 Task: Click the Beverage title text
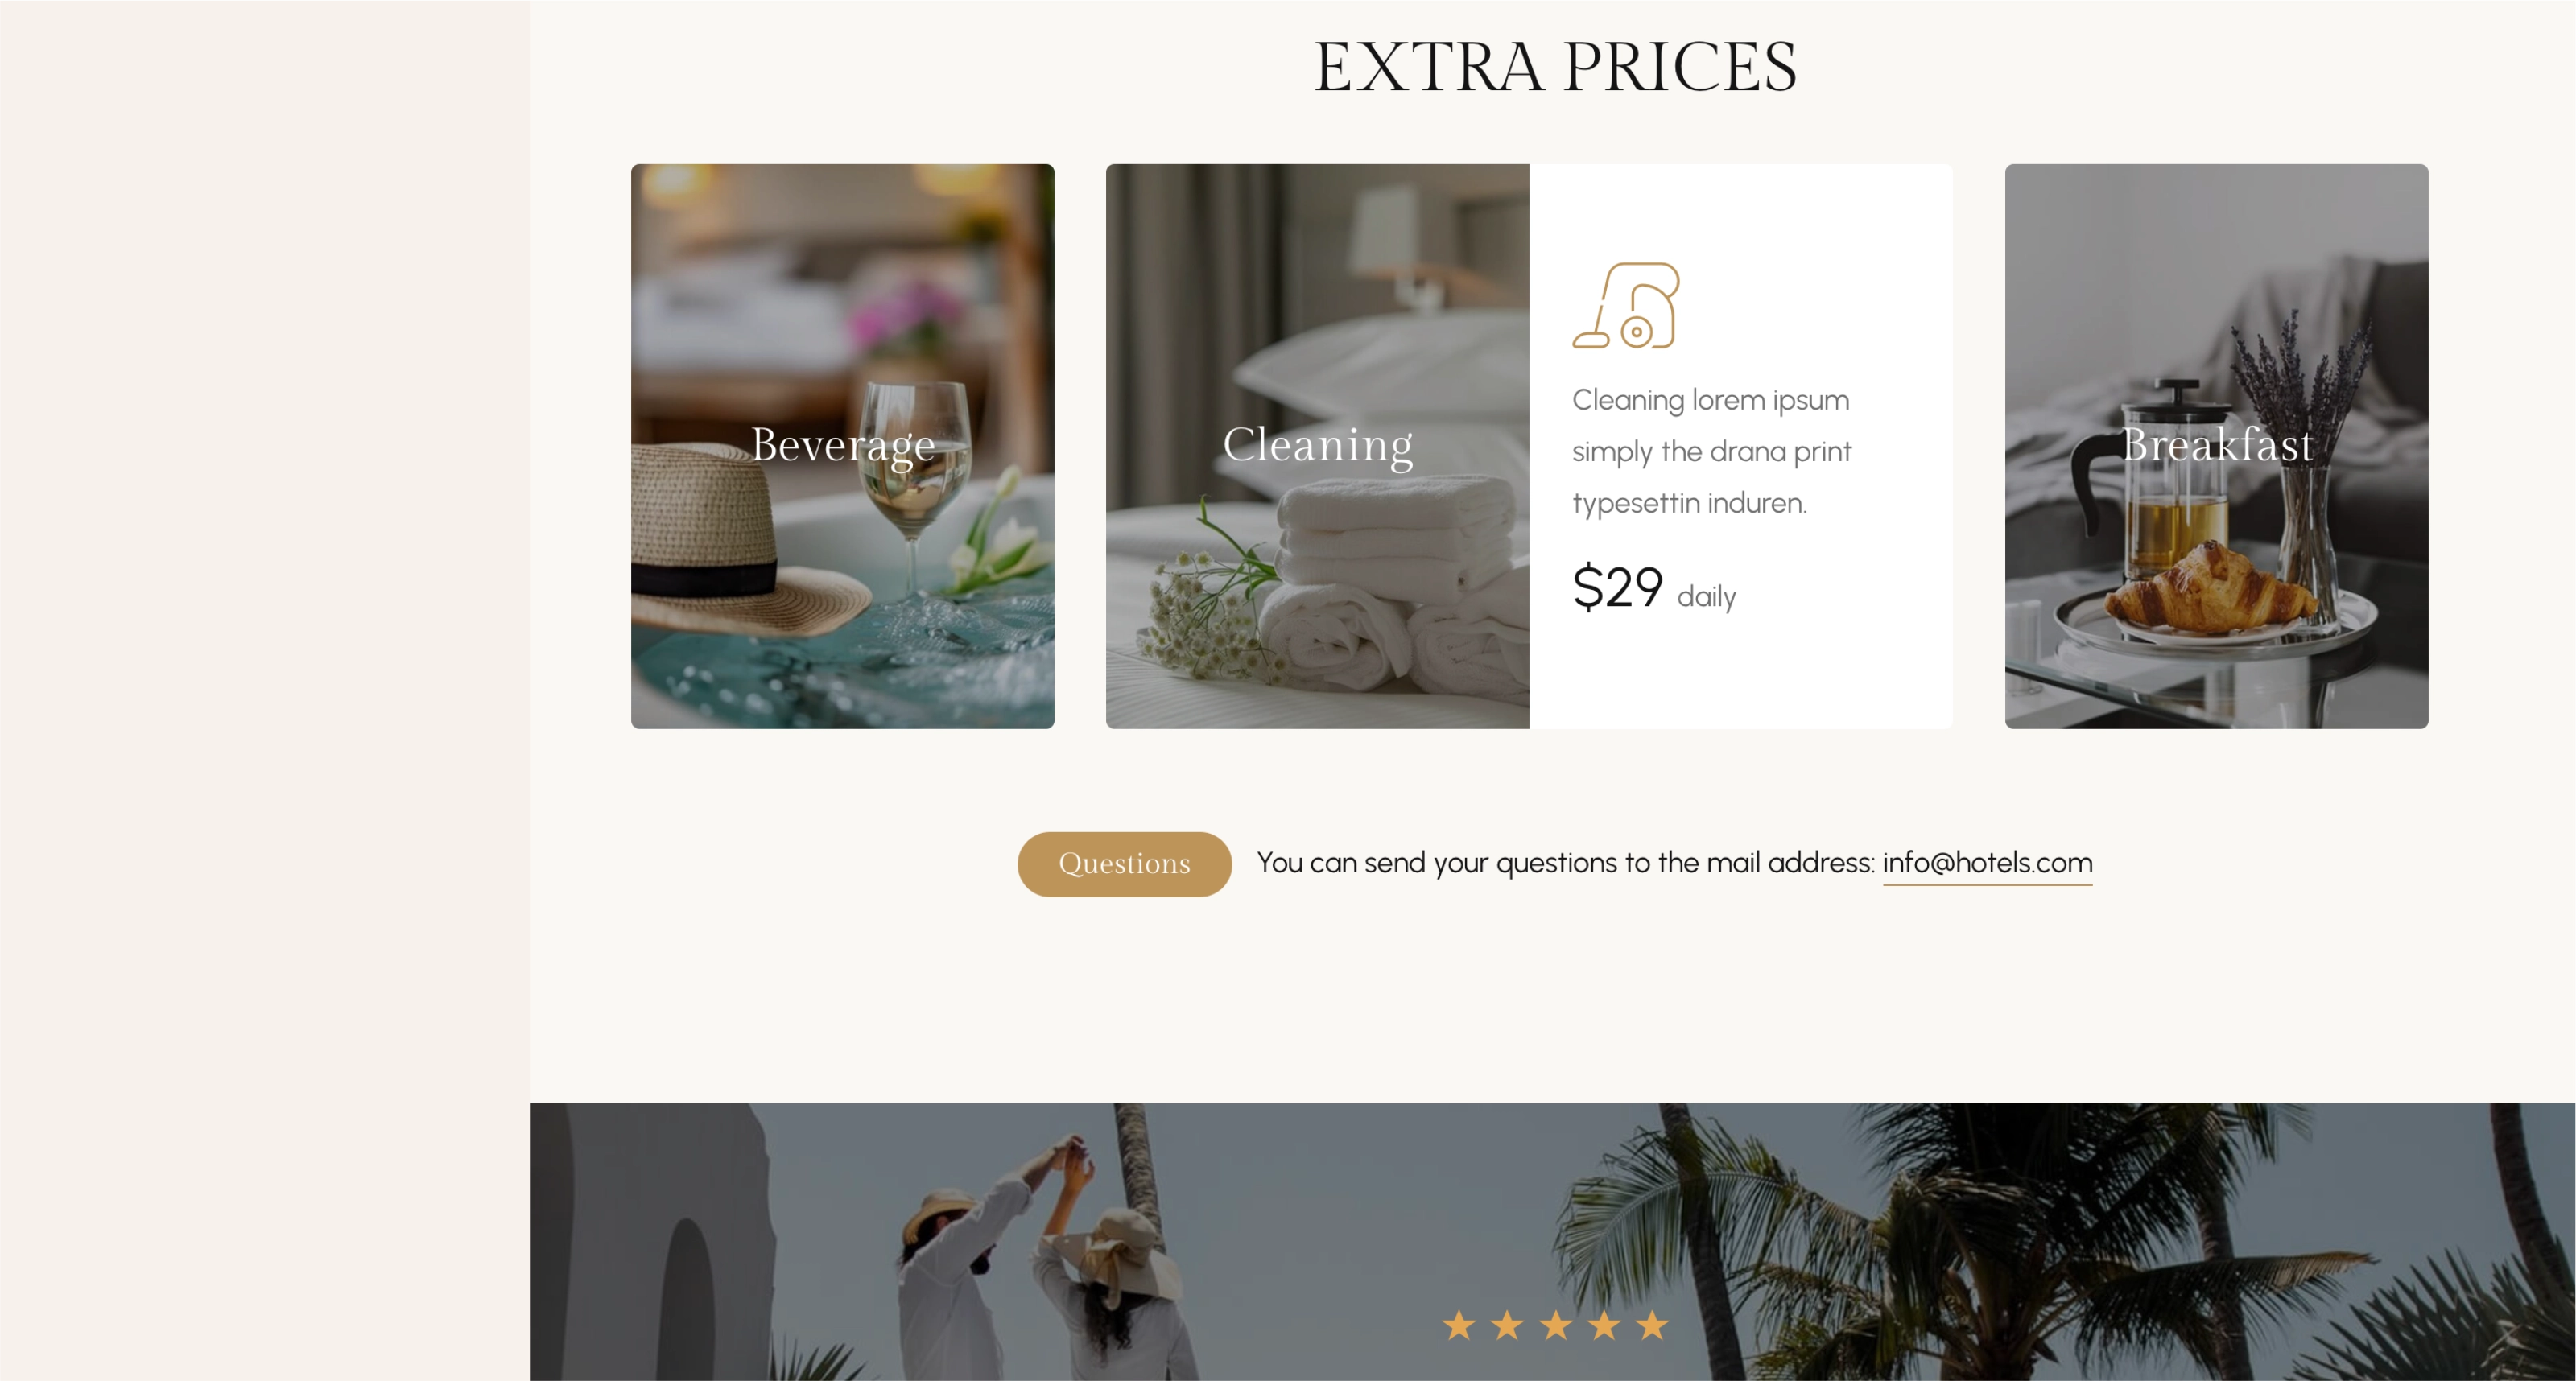click(843, 445)
